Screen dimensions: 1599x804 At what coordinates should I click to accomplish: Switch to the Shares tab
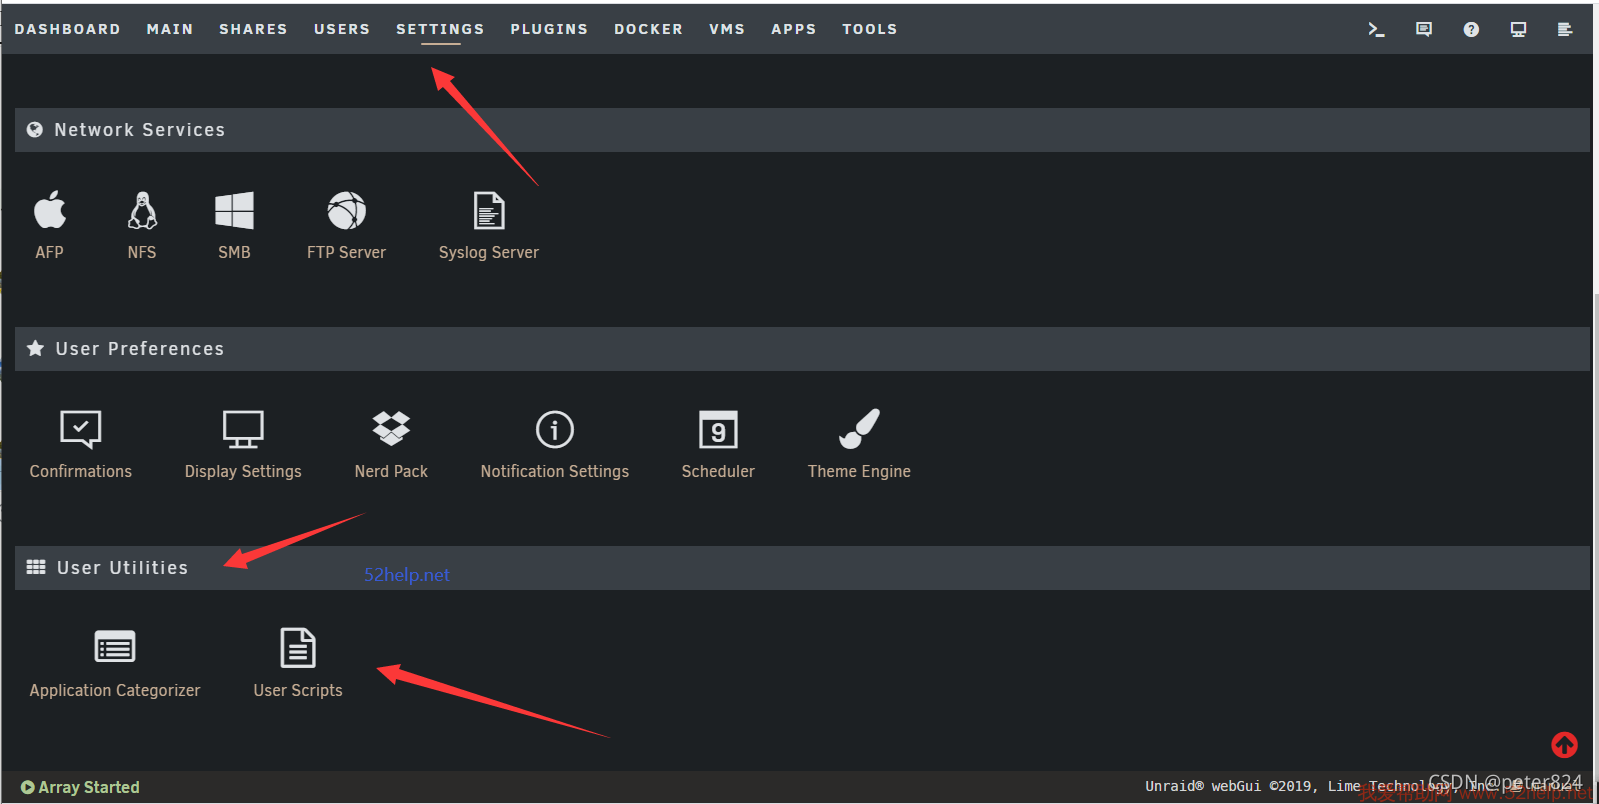pos(253,29)
